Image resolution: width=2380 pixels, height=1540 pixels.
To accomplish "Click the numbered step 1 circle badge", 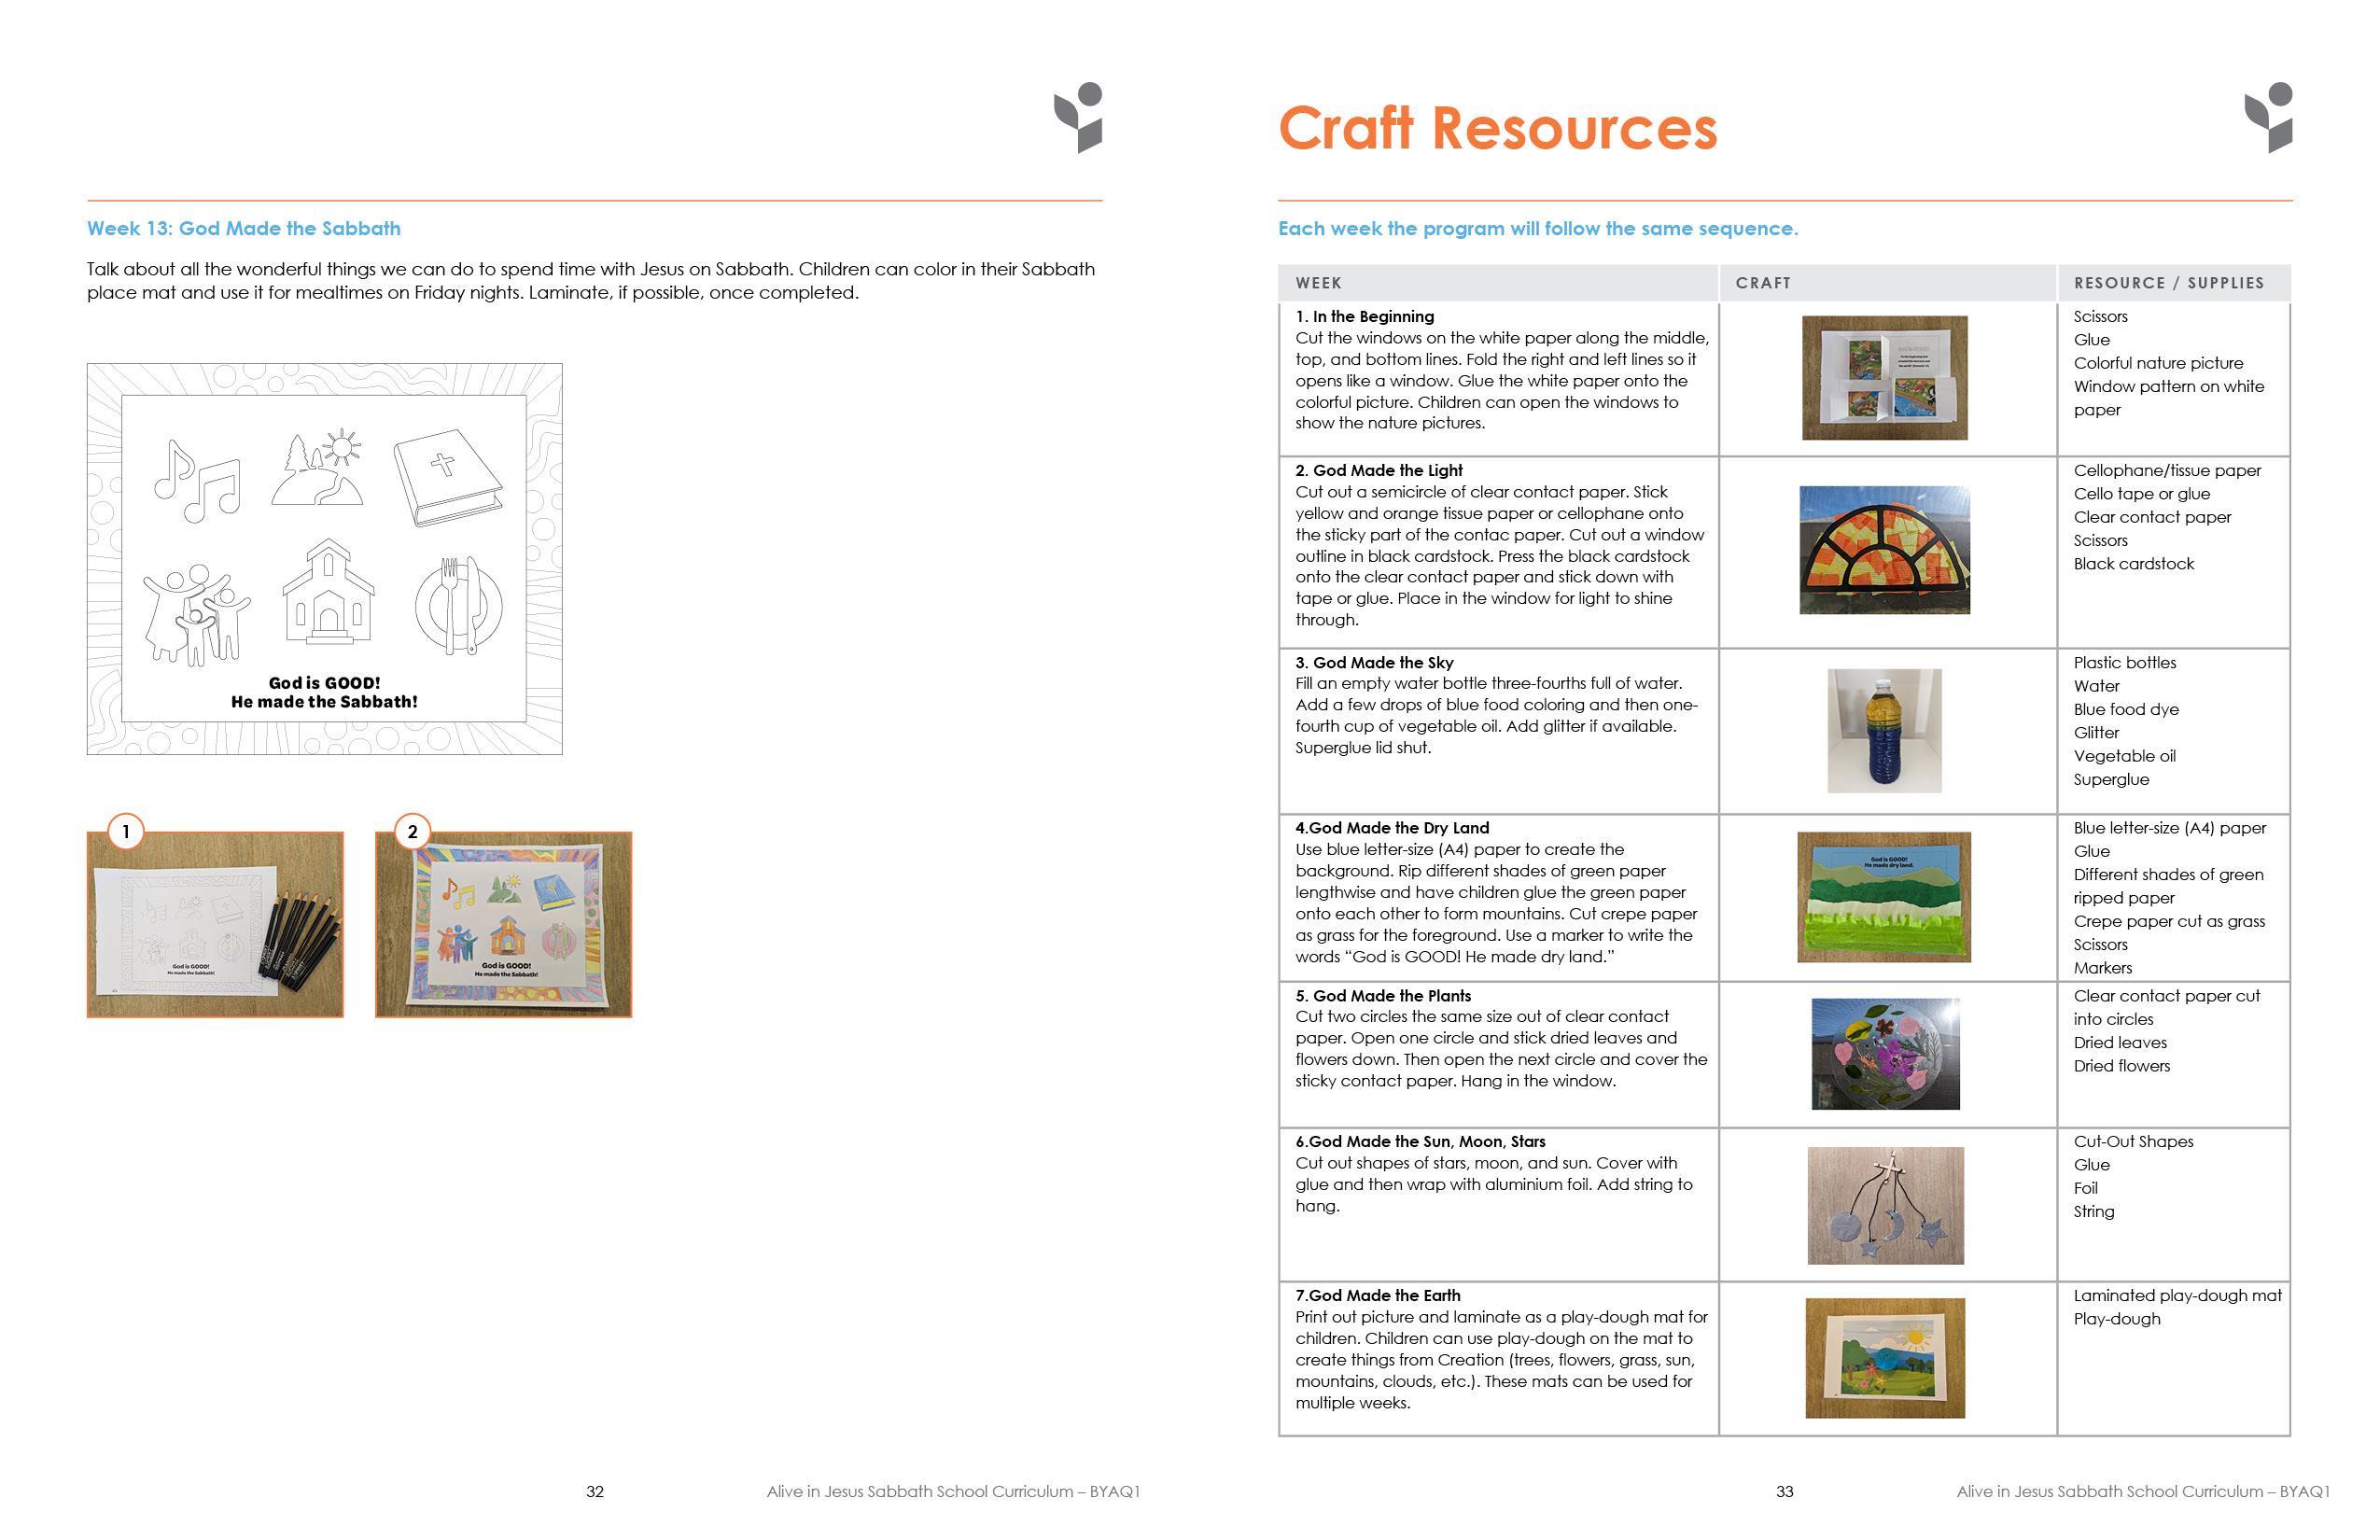I will [125, 832].
